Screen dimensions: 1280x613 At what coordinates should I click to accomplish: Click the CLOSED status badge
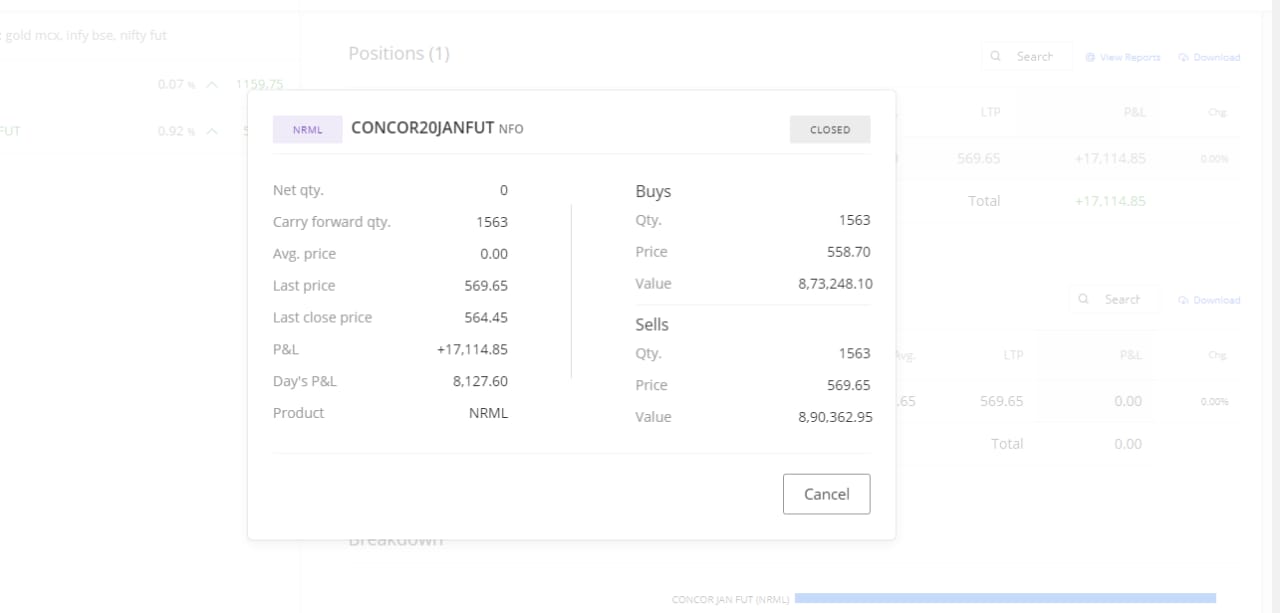(x=830, y=130)
